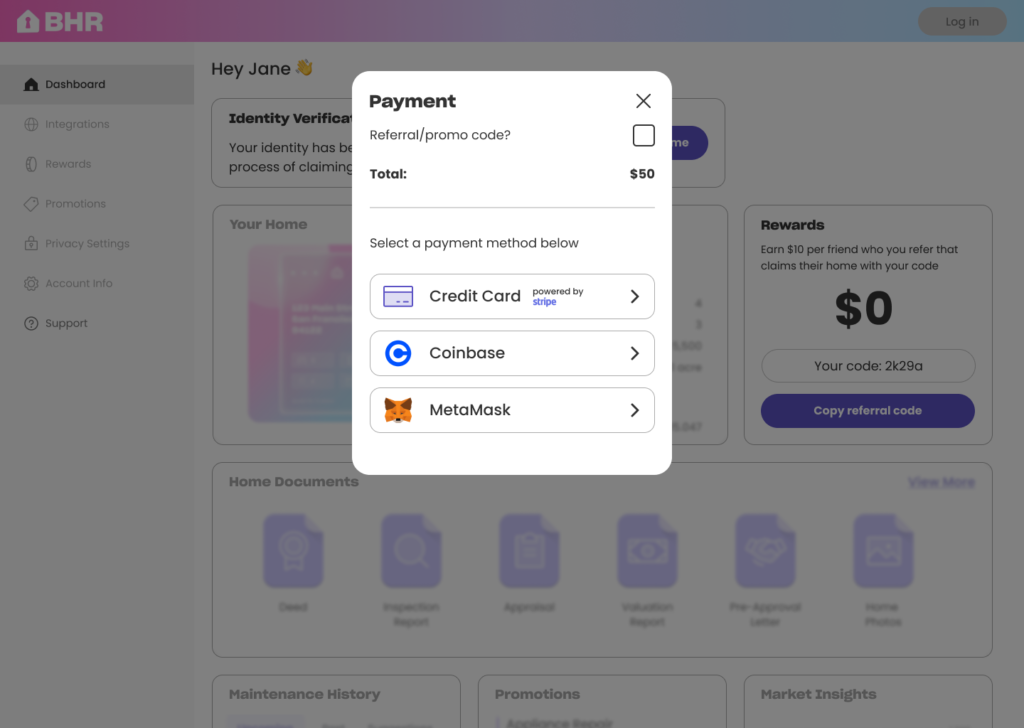Click the $50 total amount
This screenshot has width=1024, height=728.
642,174
